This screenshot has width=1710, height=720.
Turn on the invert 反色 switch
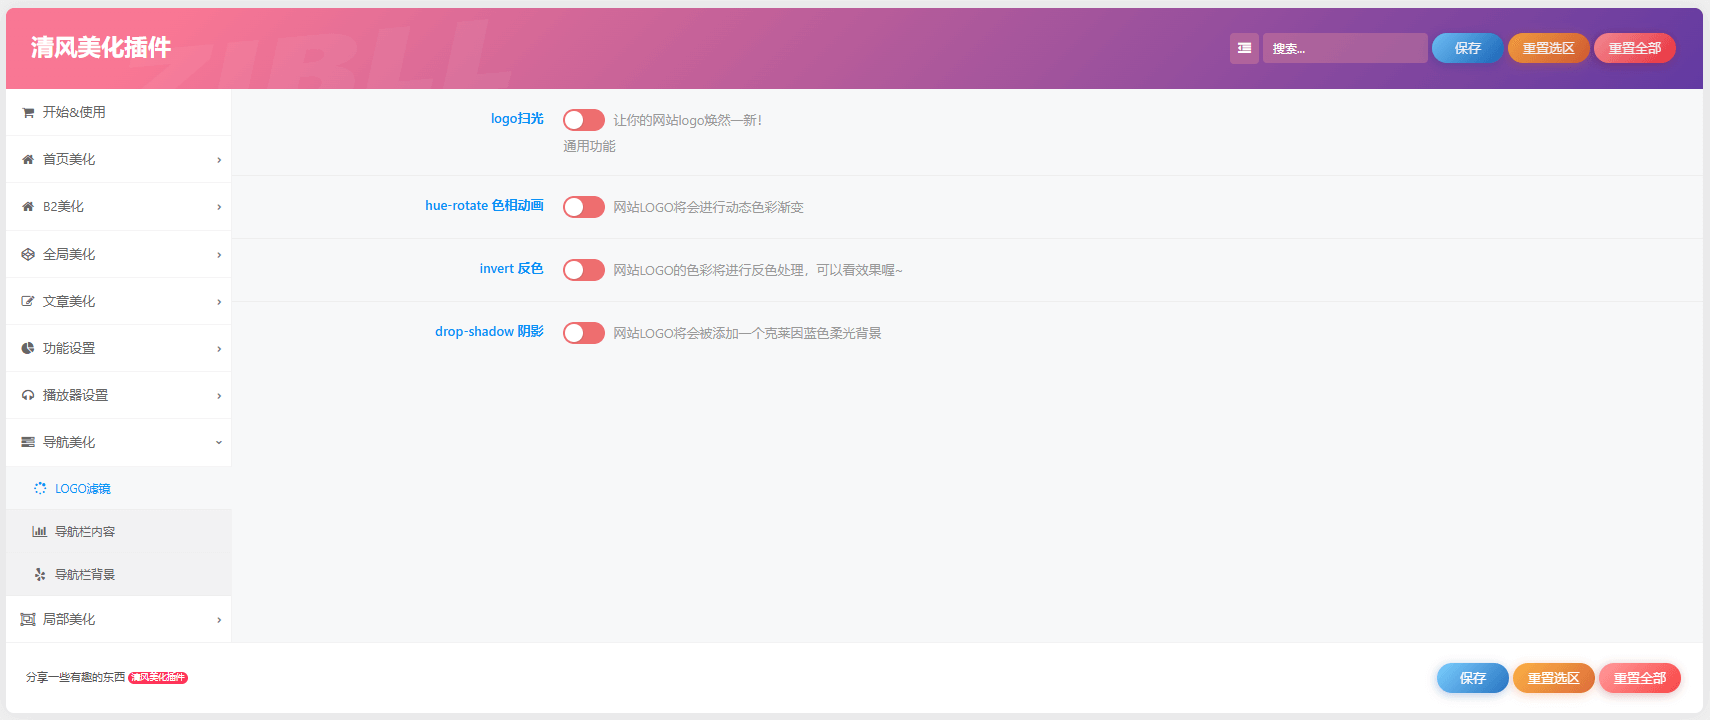584,270
